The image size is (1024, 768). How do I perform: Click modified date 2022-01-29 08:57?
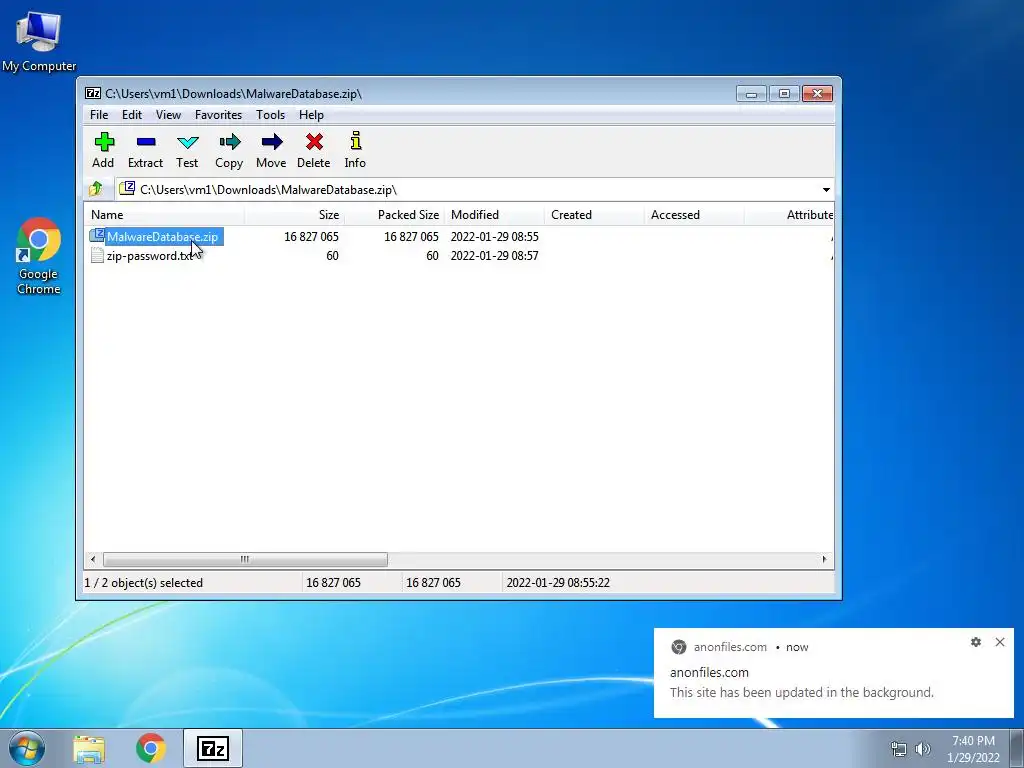(494, 256)
